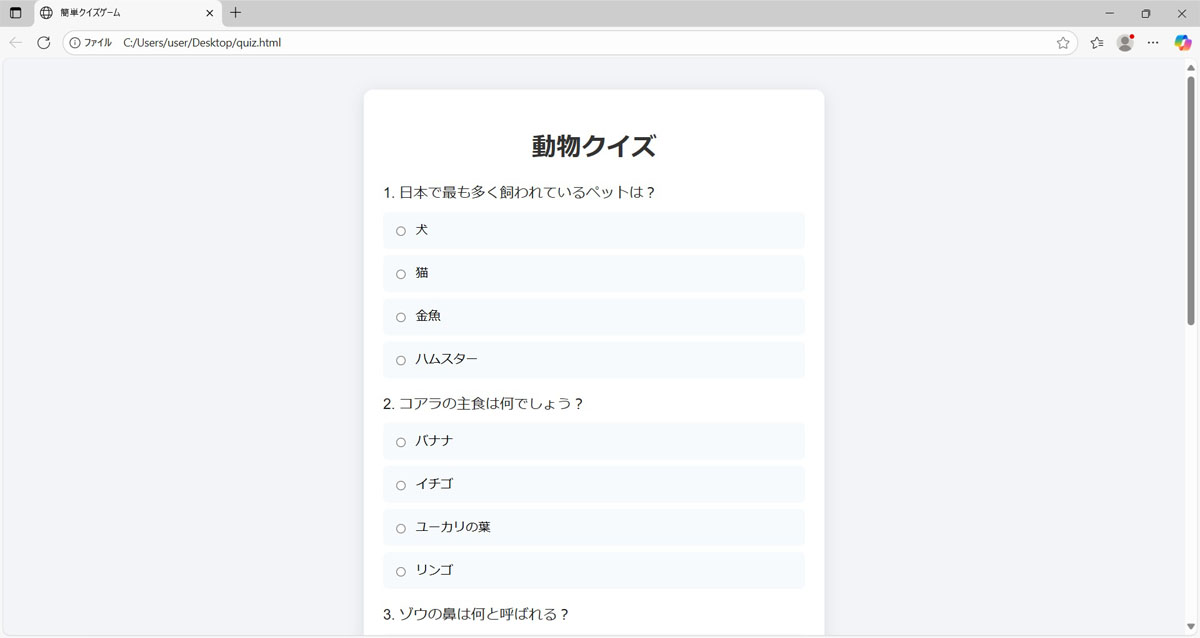Open the favorites list icon
Image resolution: width=1200 pixels, height=638 pixels.
pyautogui.click(x=1097, y=43)
